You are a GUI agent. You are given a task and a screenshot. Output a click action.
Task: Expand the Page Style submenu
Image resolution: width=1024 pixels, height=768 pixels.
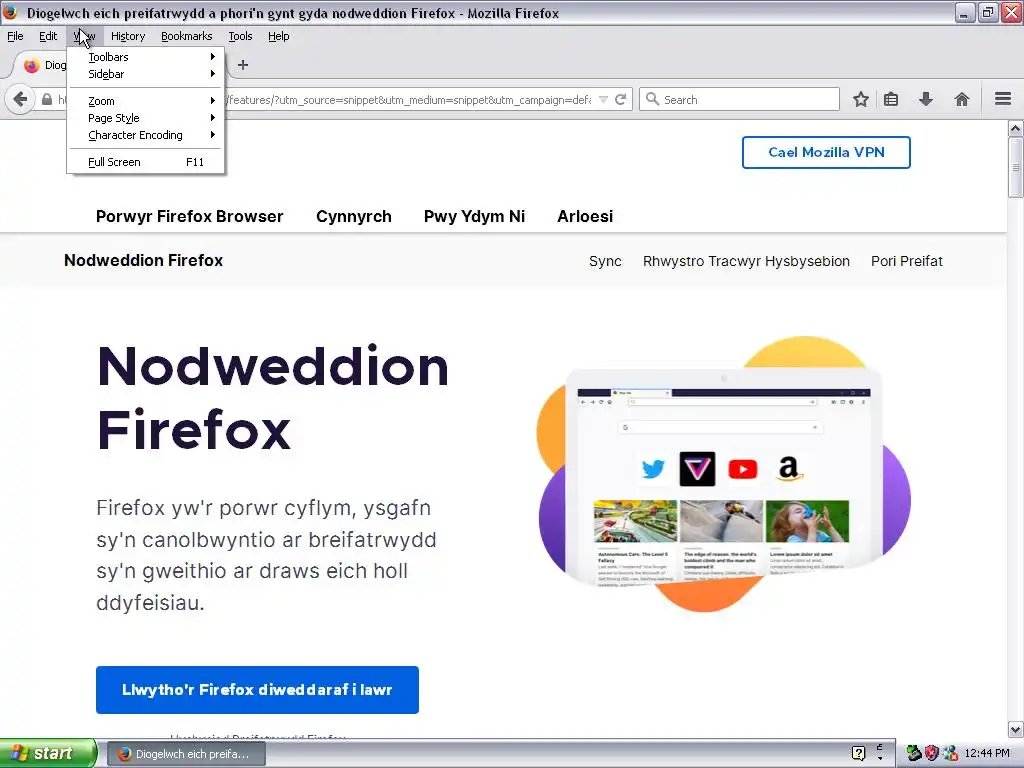146,118
